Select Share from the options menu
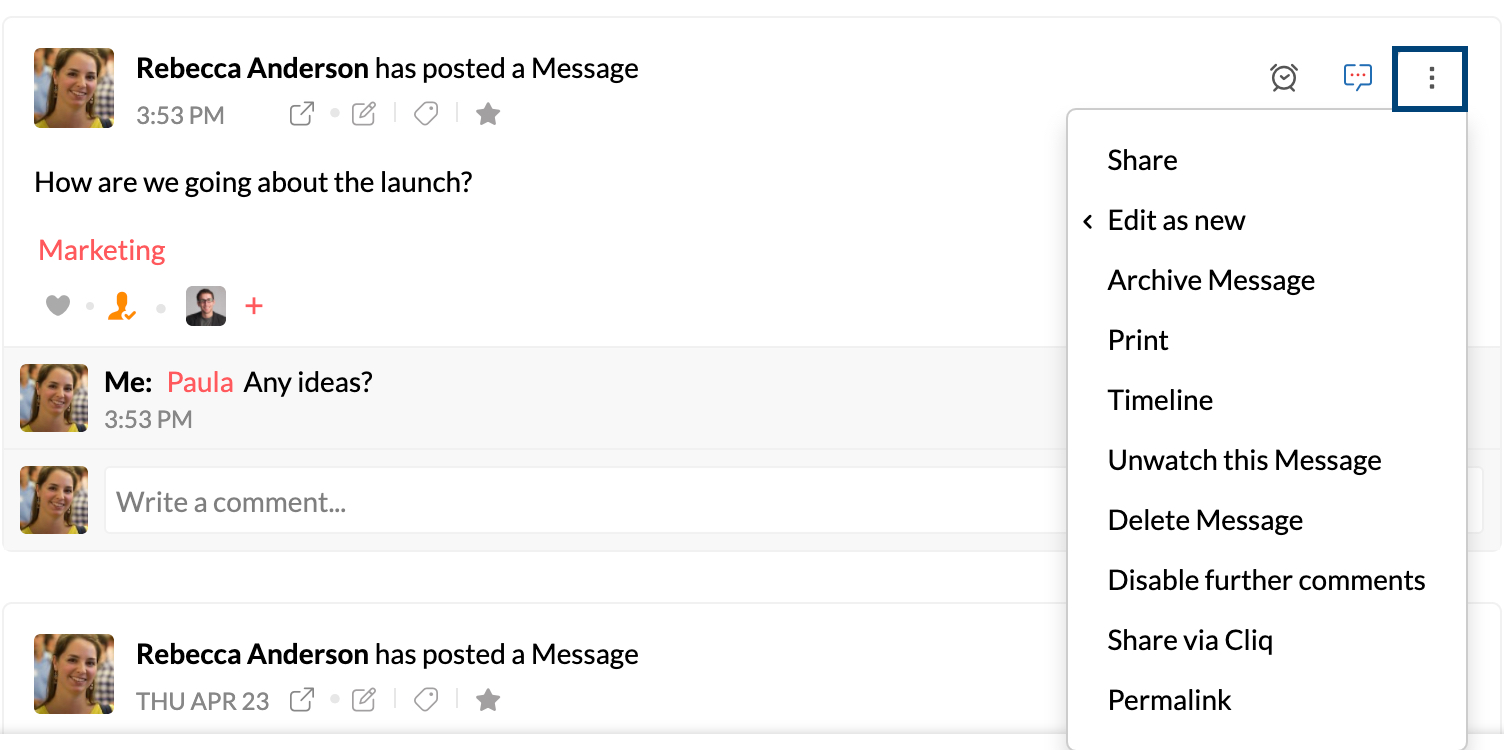The width and height of the screenshot is (1504, 750). [x=1142, y=161]
